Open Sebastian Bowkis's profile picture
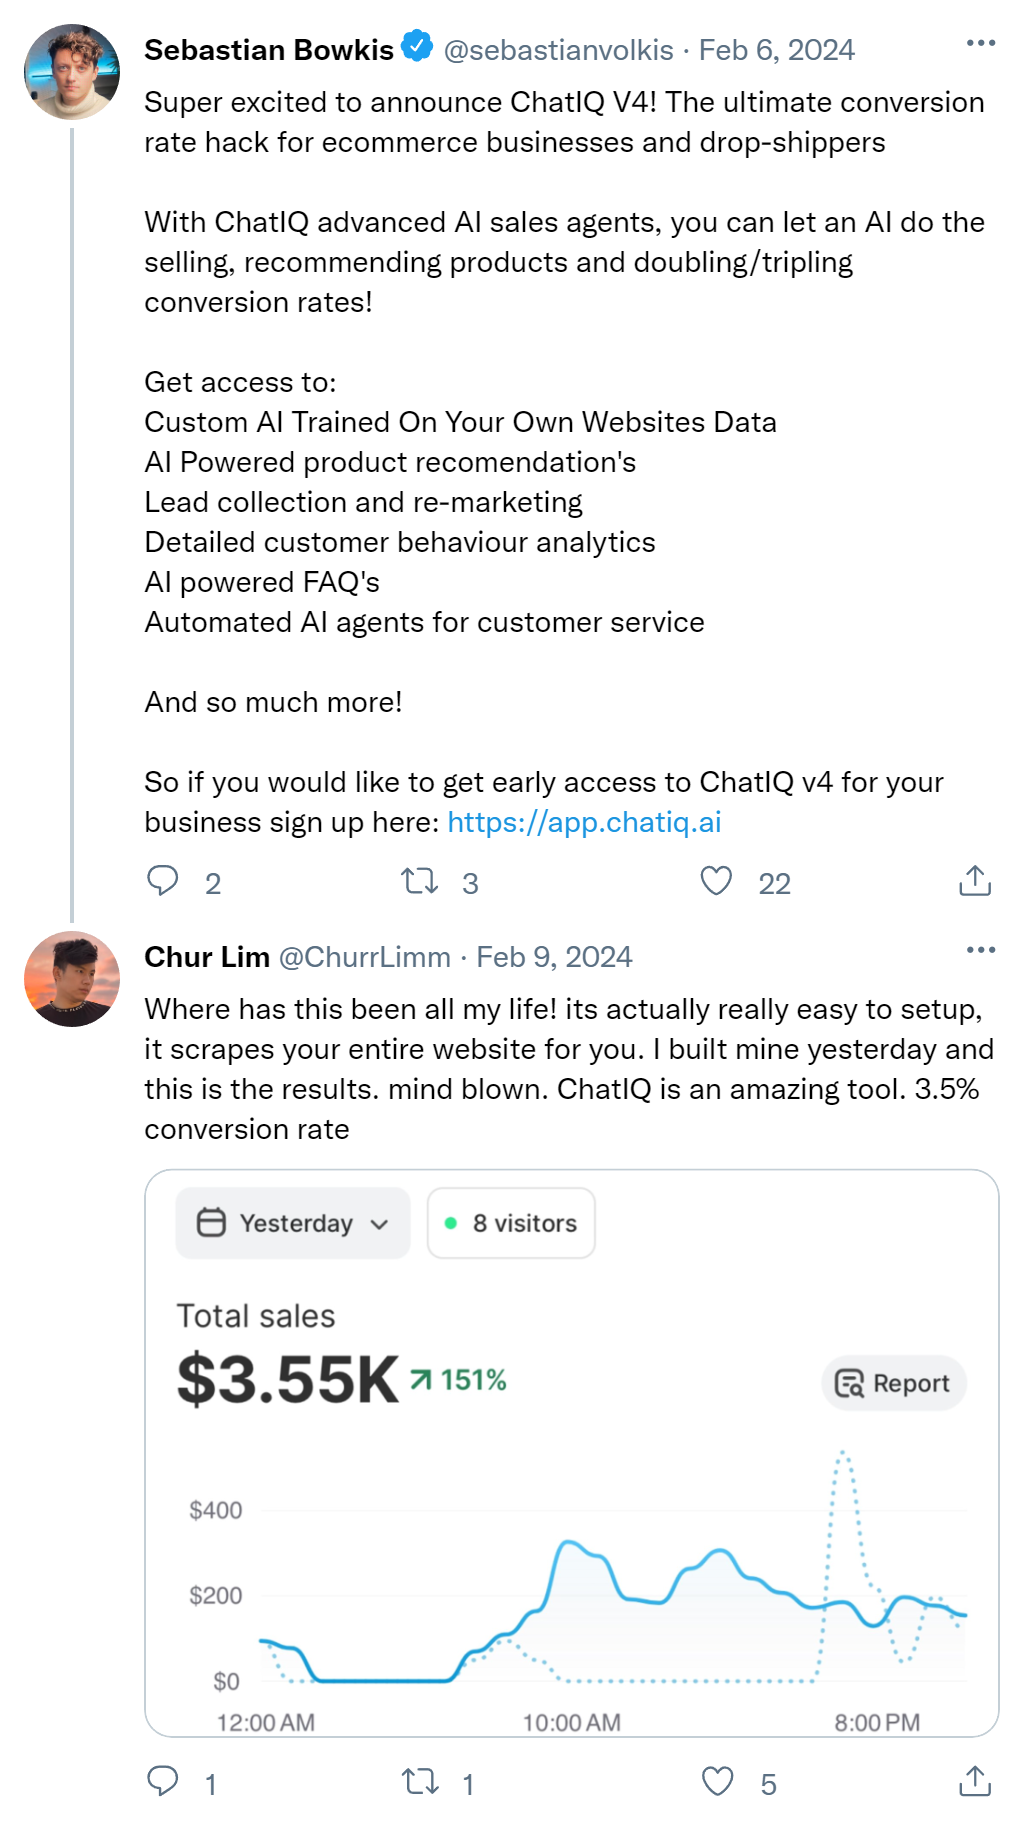The height and width of the screenshot is (1824, 1024). pyautogui.click(x=72, y=72)
